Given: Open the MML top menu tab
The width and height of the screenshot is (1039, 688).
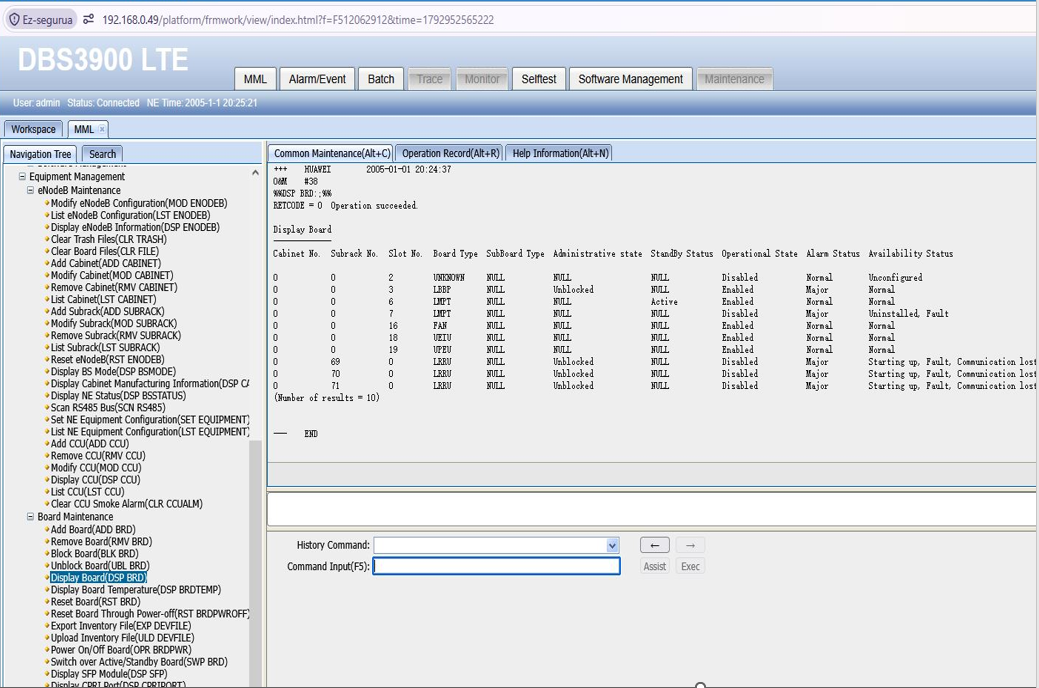Looking at the screenshot, I should [x=255, y=79].
